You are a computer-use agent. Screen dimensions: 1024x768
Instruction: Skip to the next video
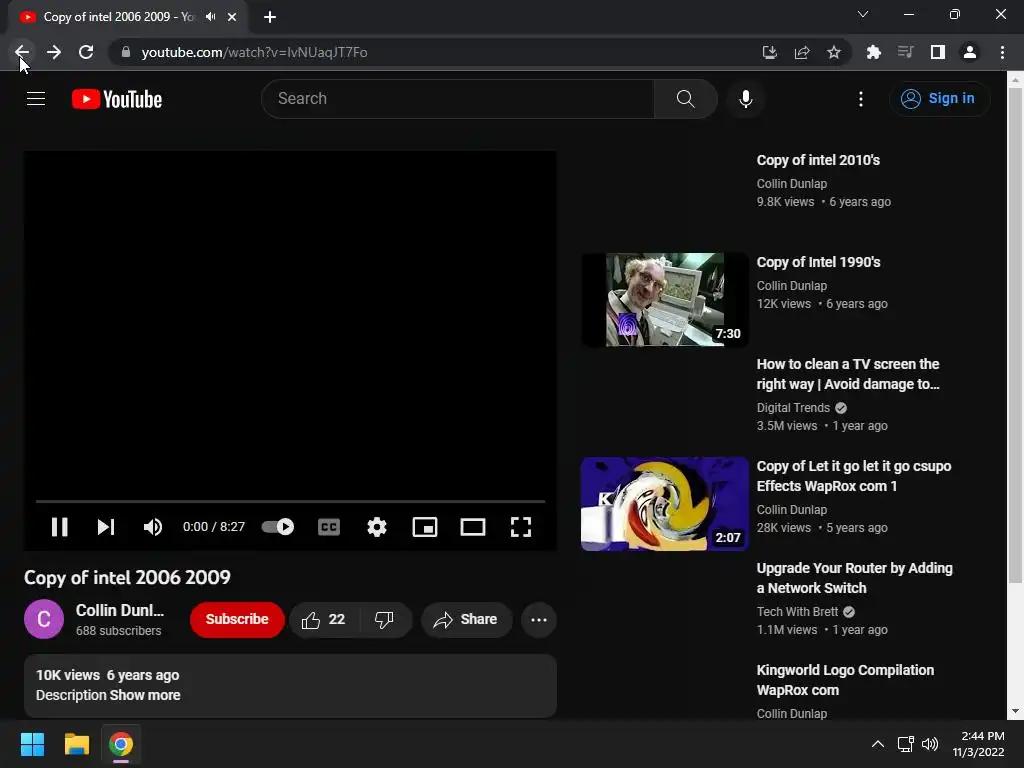[x=106, y=527]
